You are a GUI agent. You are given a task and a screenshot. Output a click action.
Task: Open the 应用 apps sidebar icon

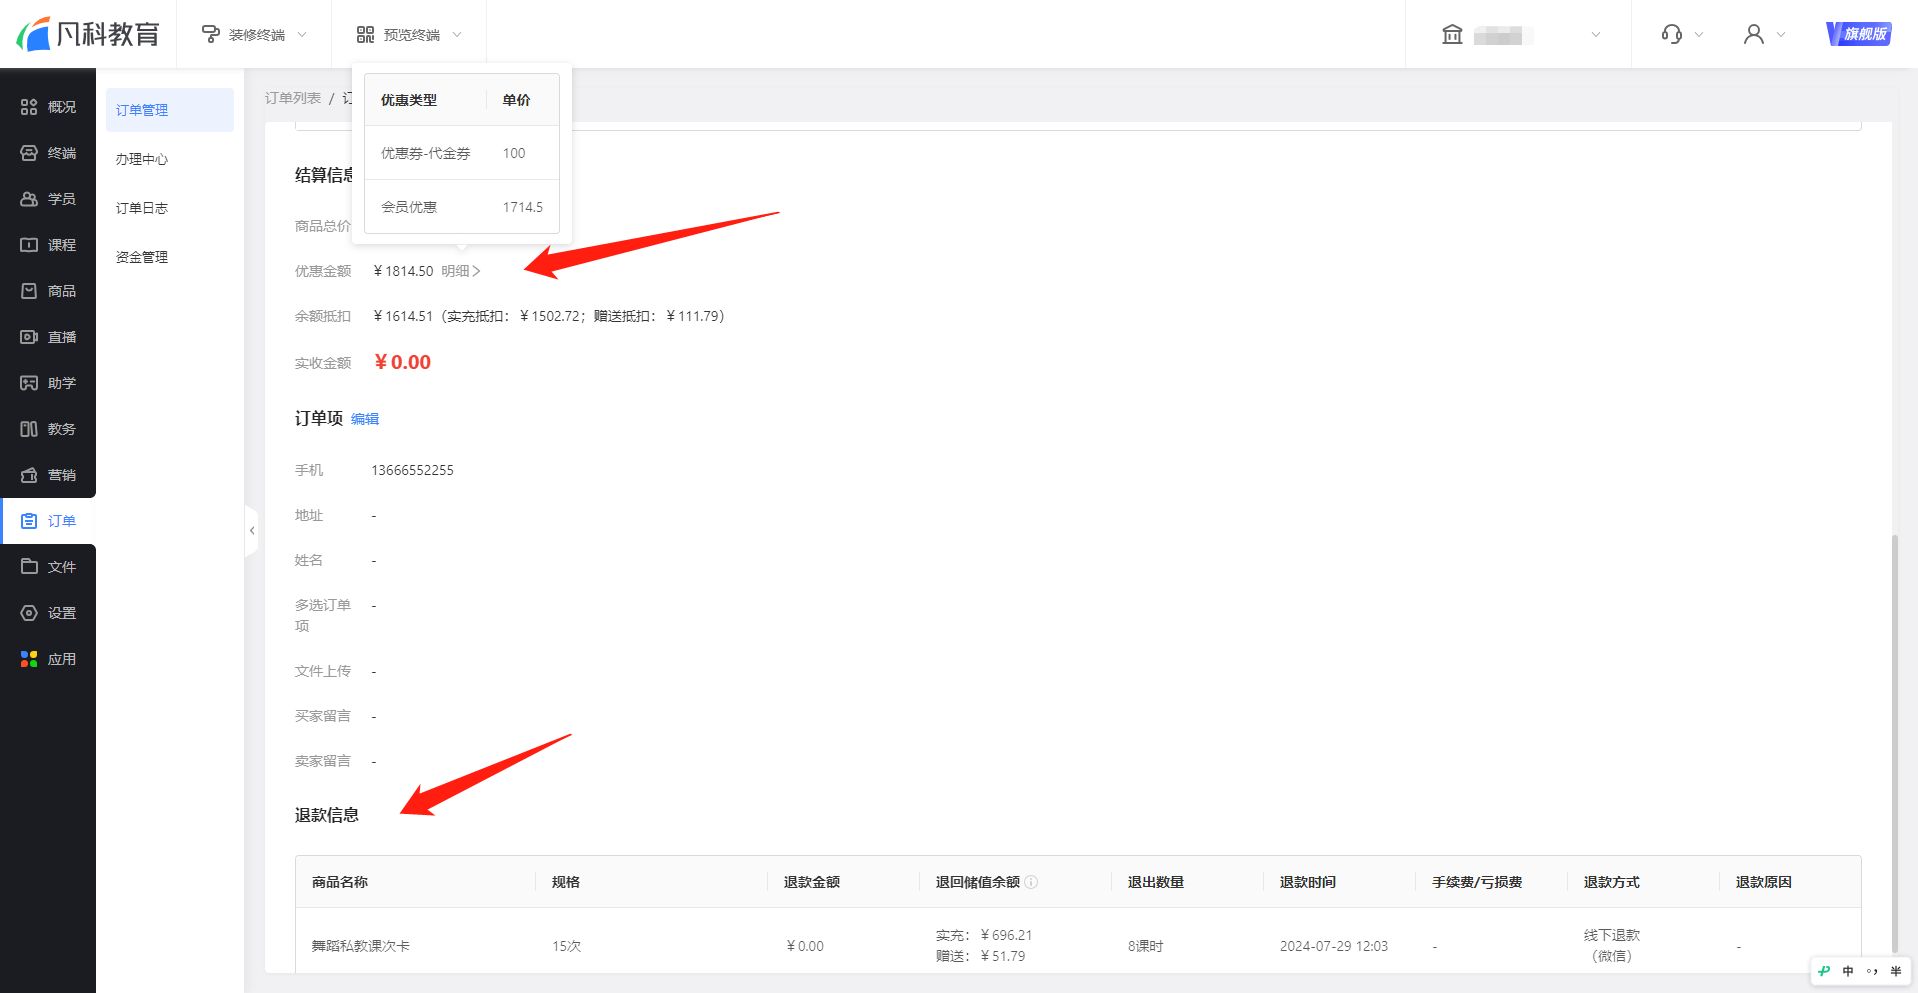pos(29,659)
